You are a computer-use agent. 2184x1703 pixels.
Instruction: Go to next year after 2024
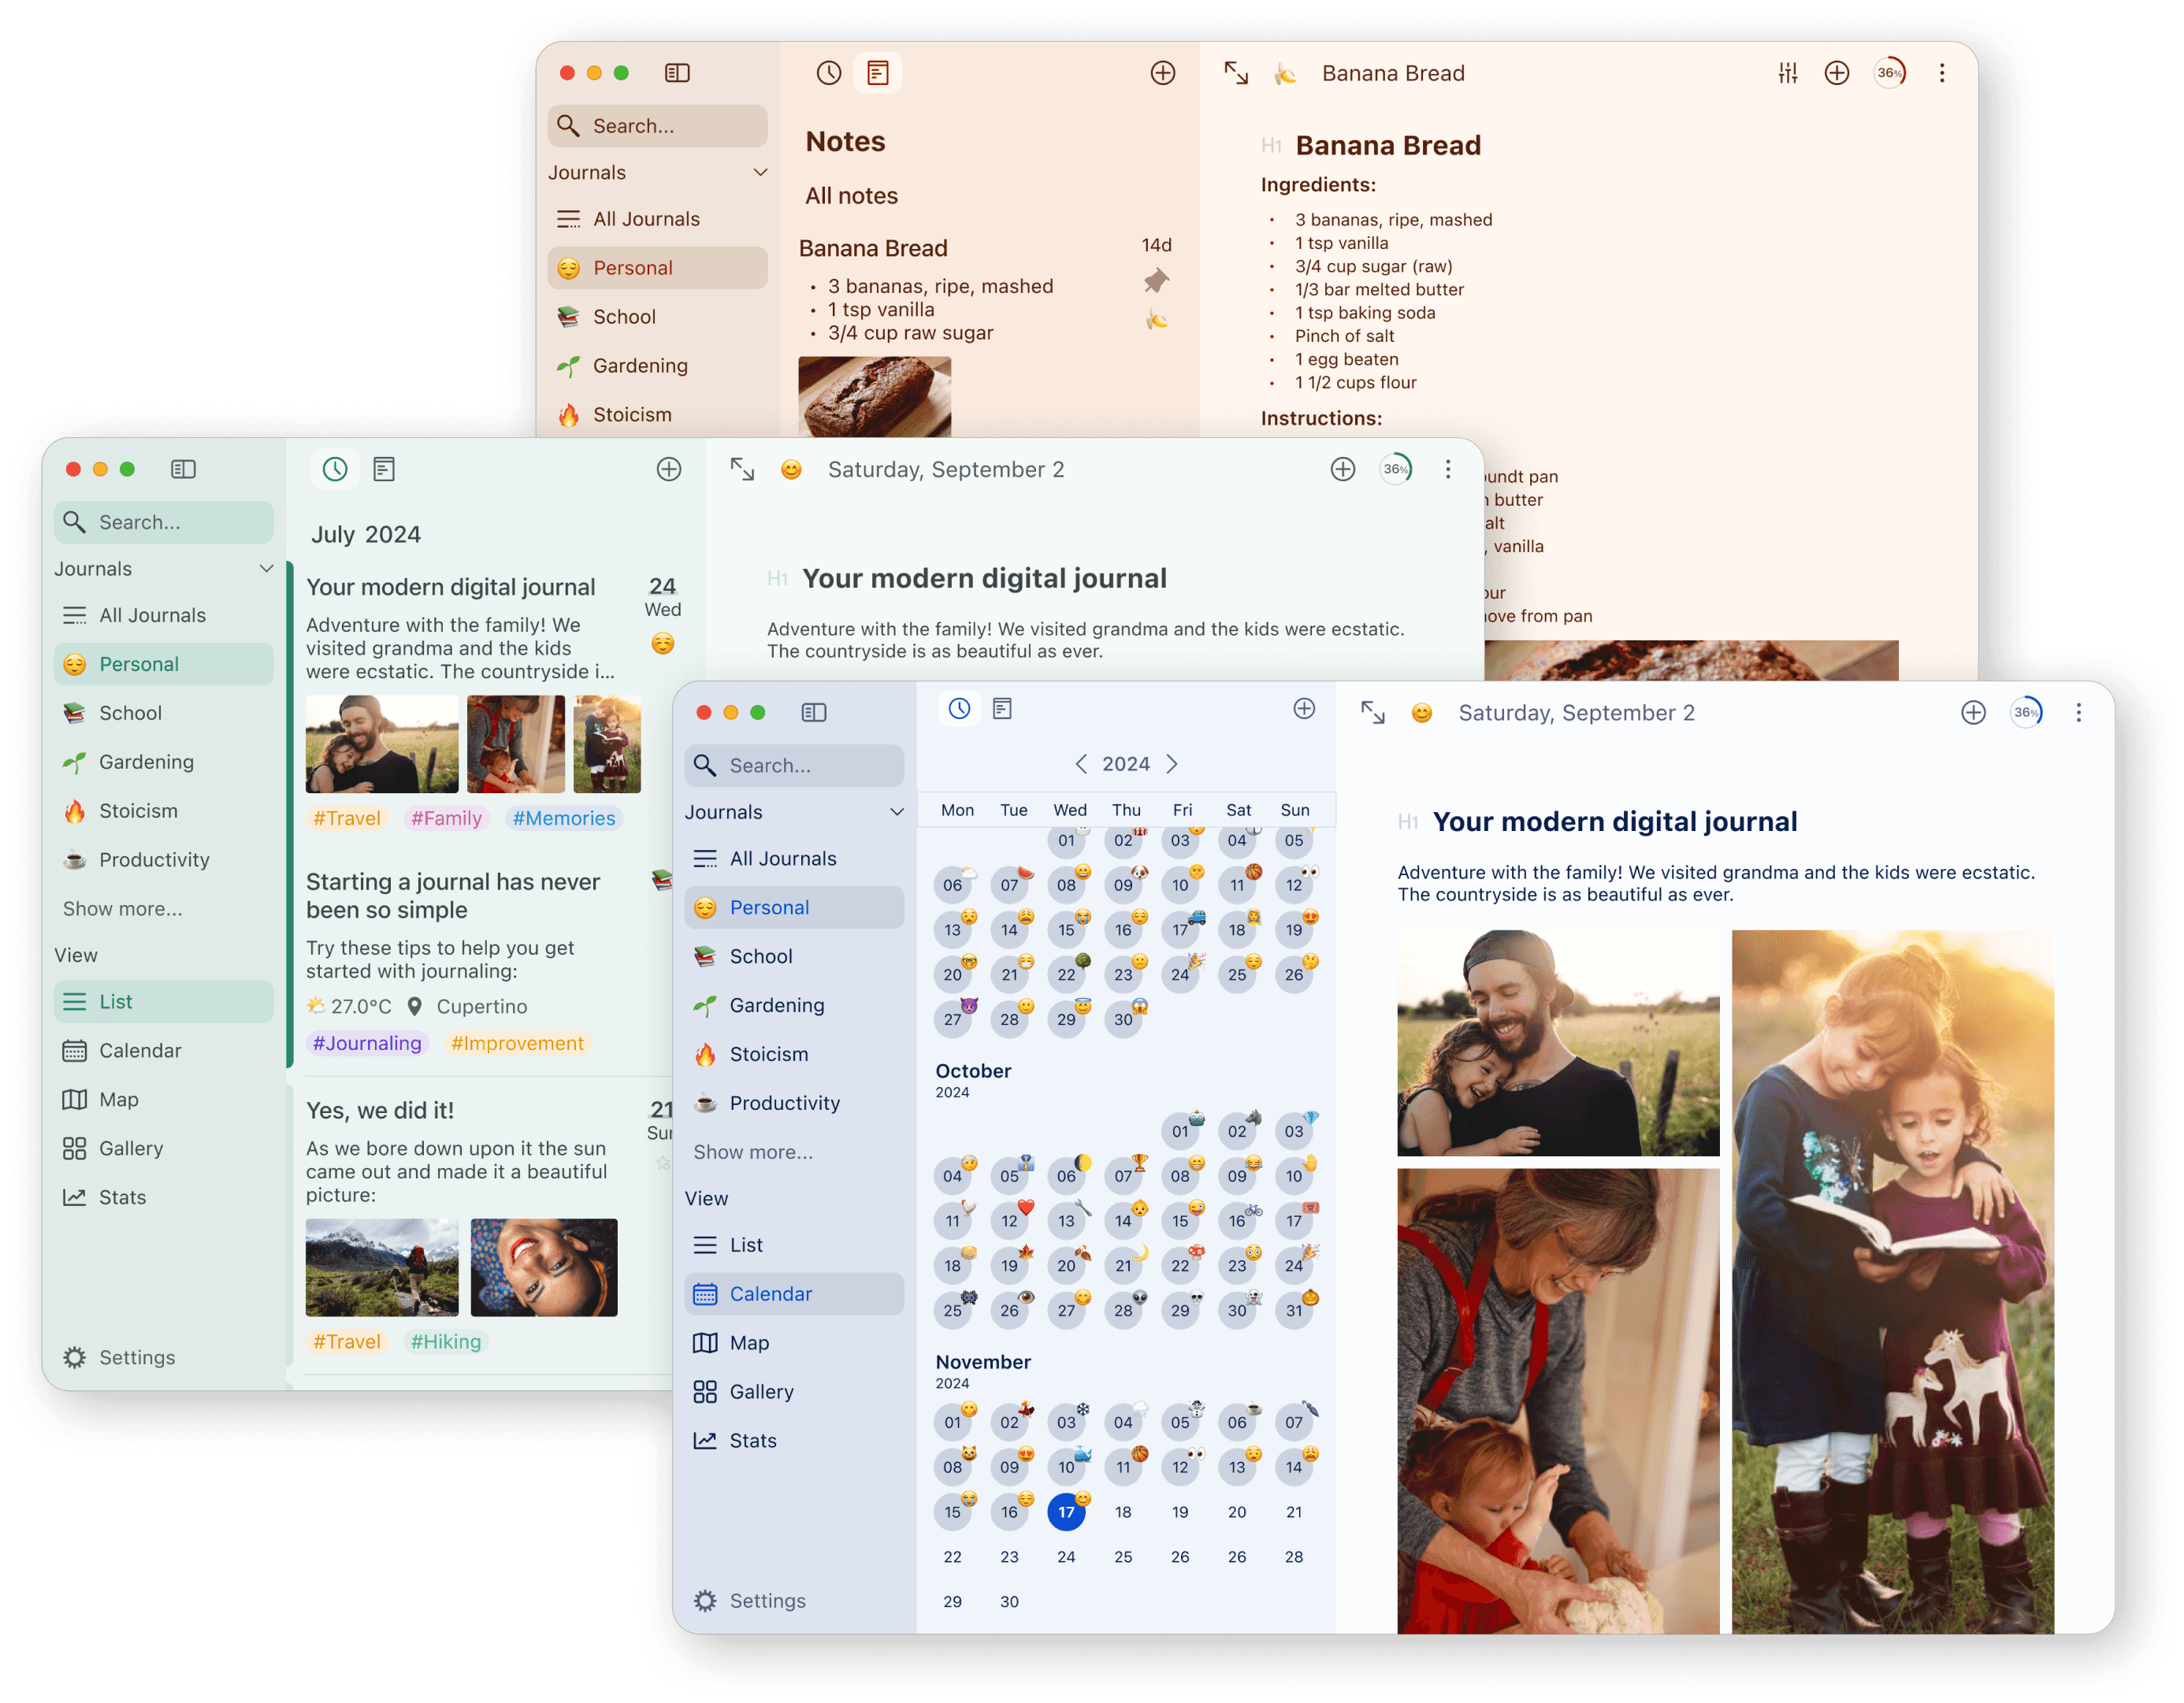(1172, 764)
